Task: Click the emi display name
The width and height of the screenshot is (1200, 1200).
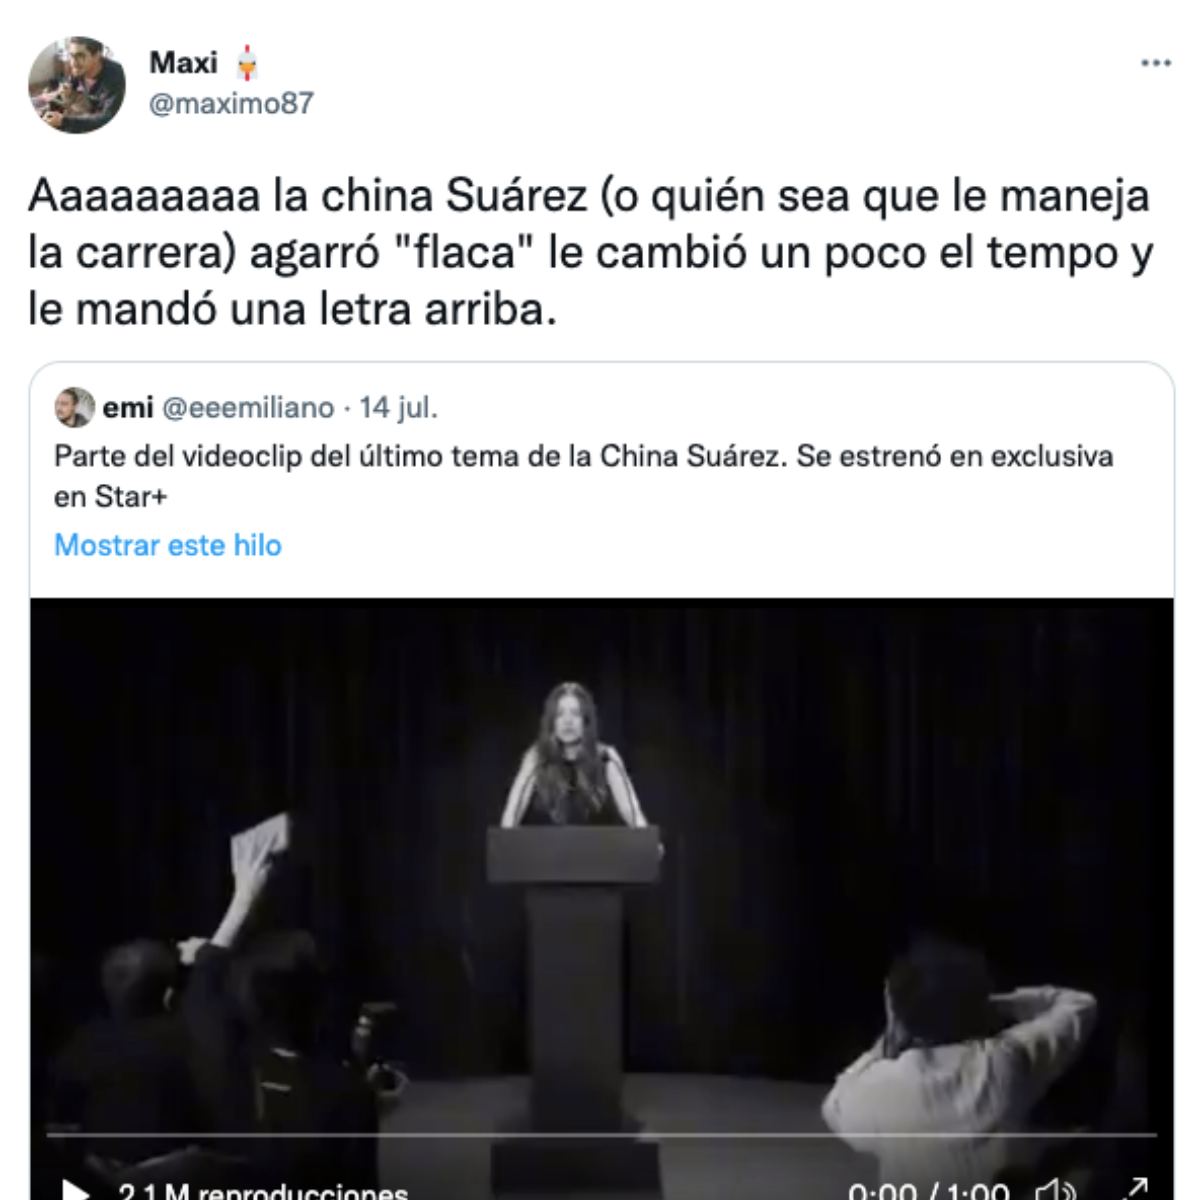Action: (x=128, y=407)
